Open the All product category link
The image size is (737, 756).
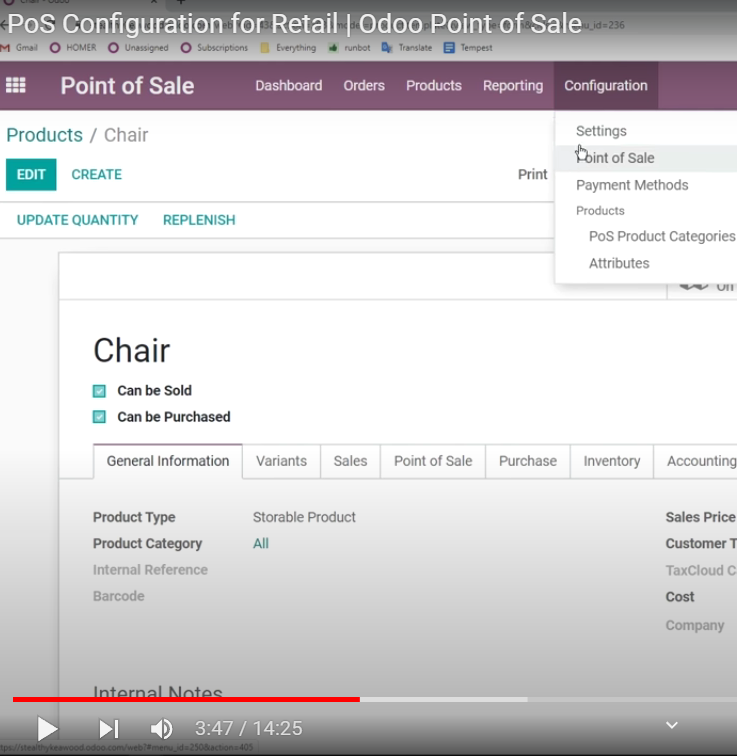pyautogui.click(x=261, y=544)
